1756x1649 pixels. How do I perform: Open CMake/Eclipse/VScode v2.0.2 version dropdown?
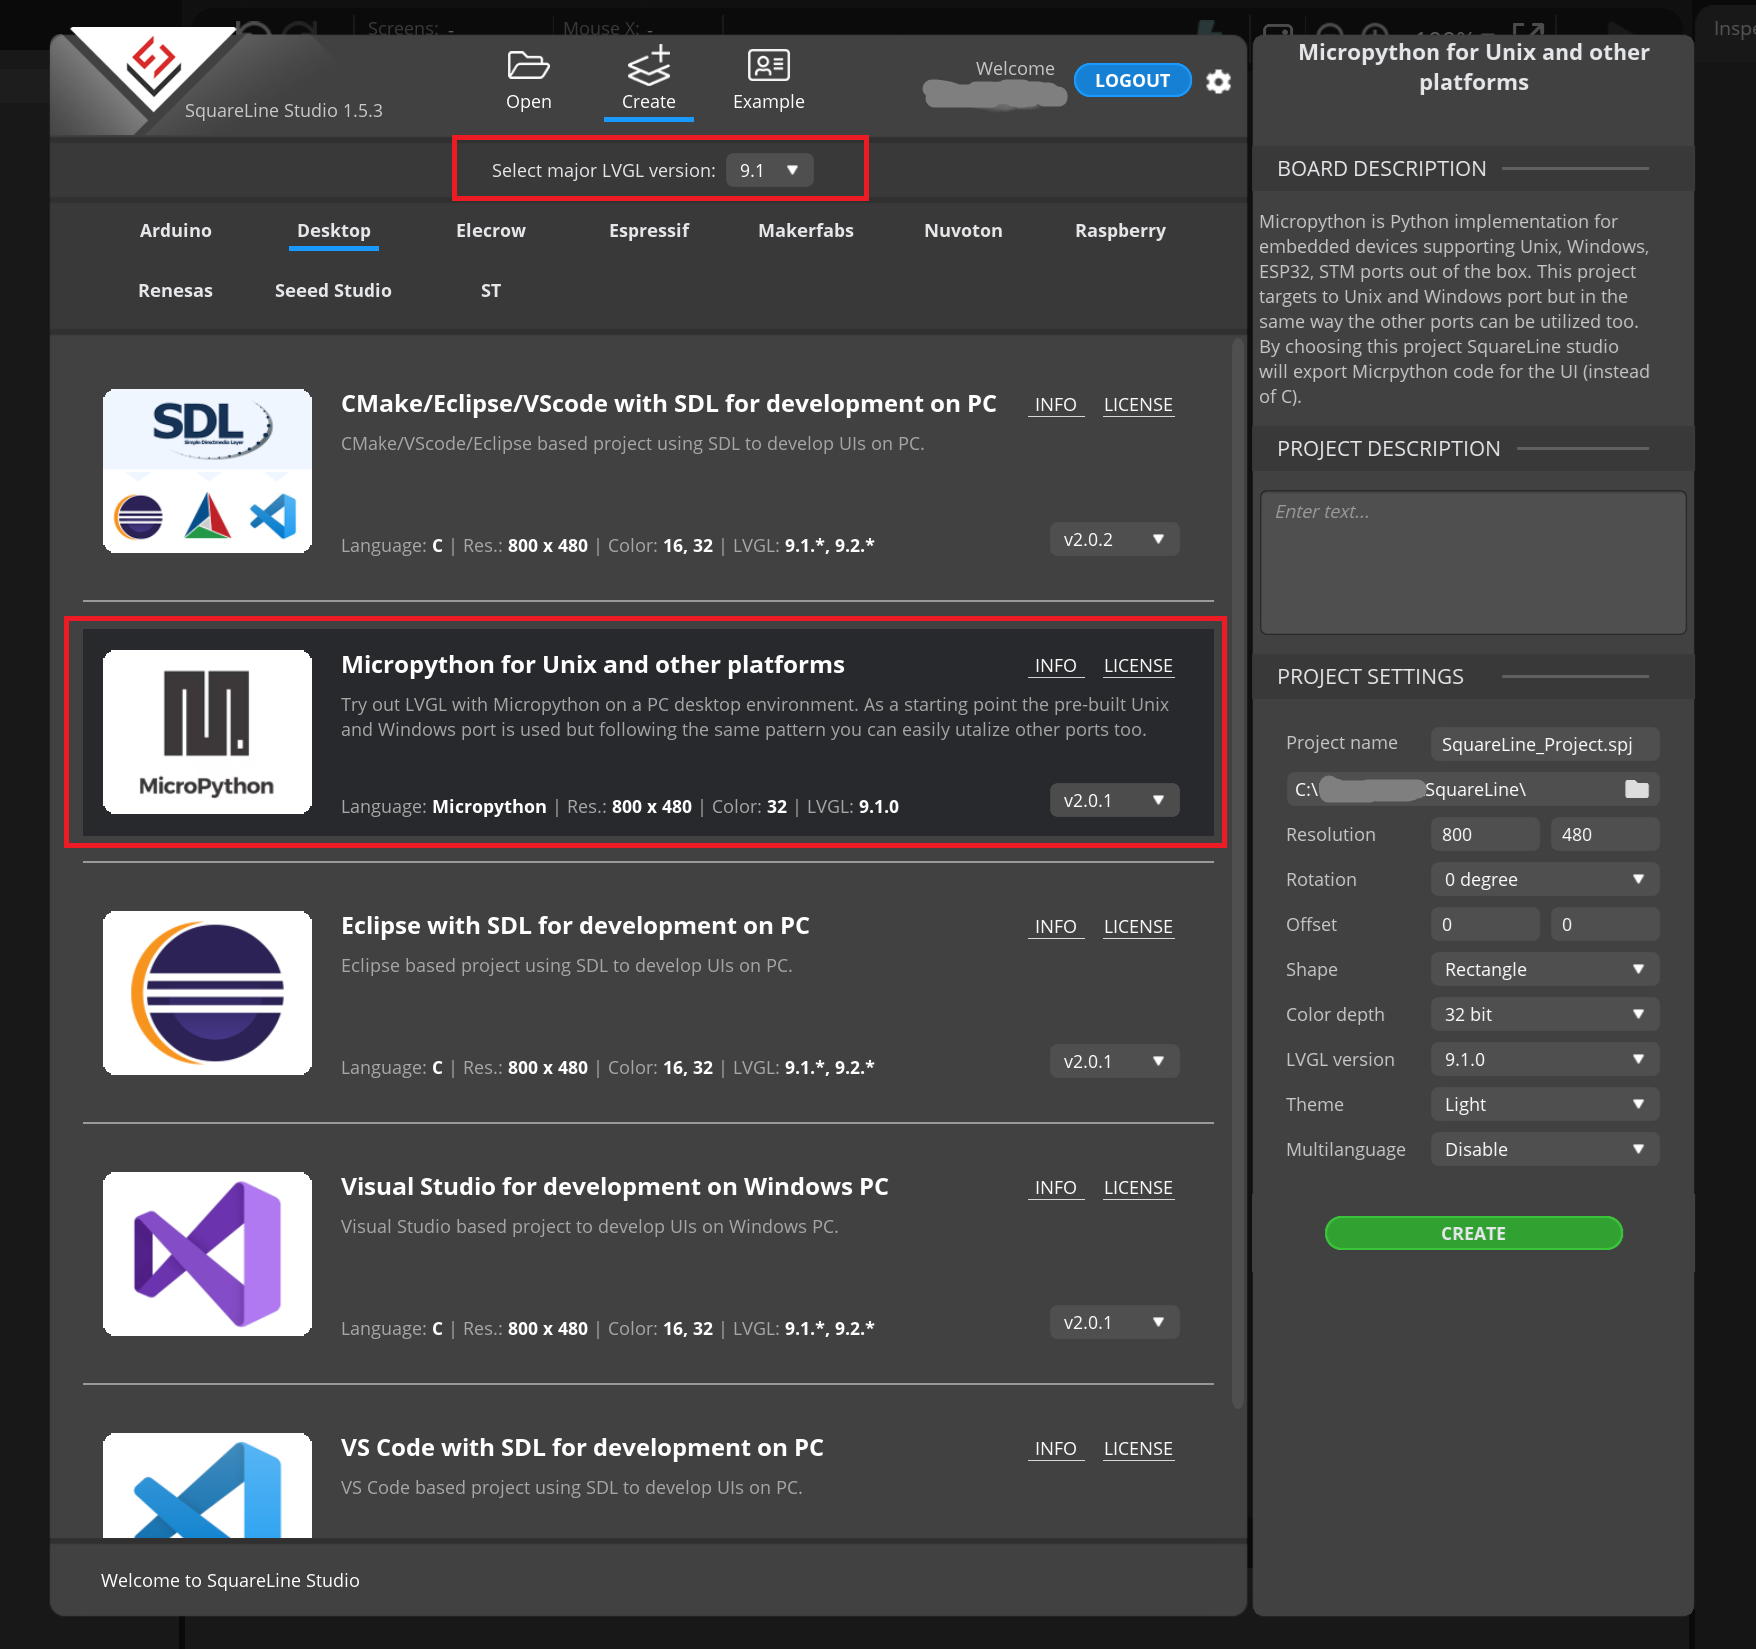coord(1114,539)
